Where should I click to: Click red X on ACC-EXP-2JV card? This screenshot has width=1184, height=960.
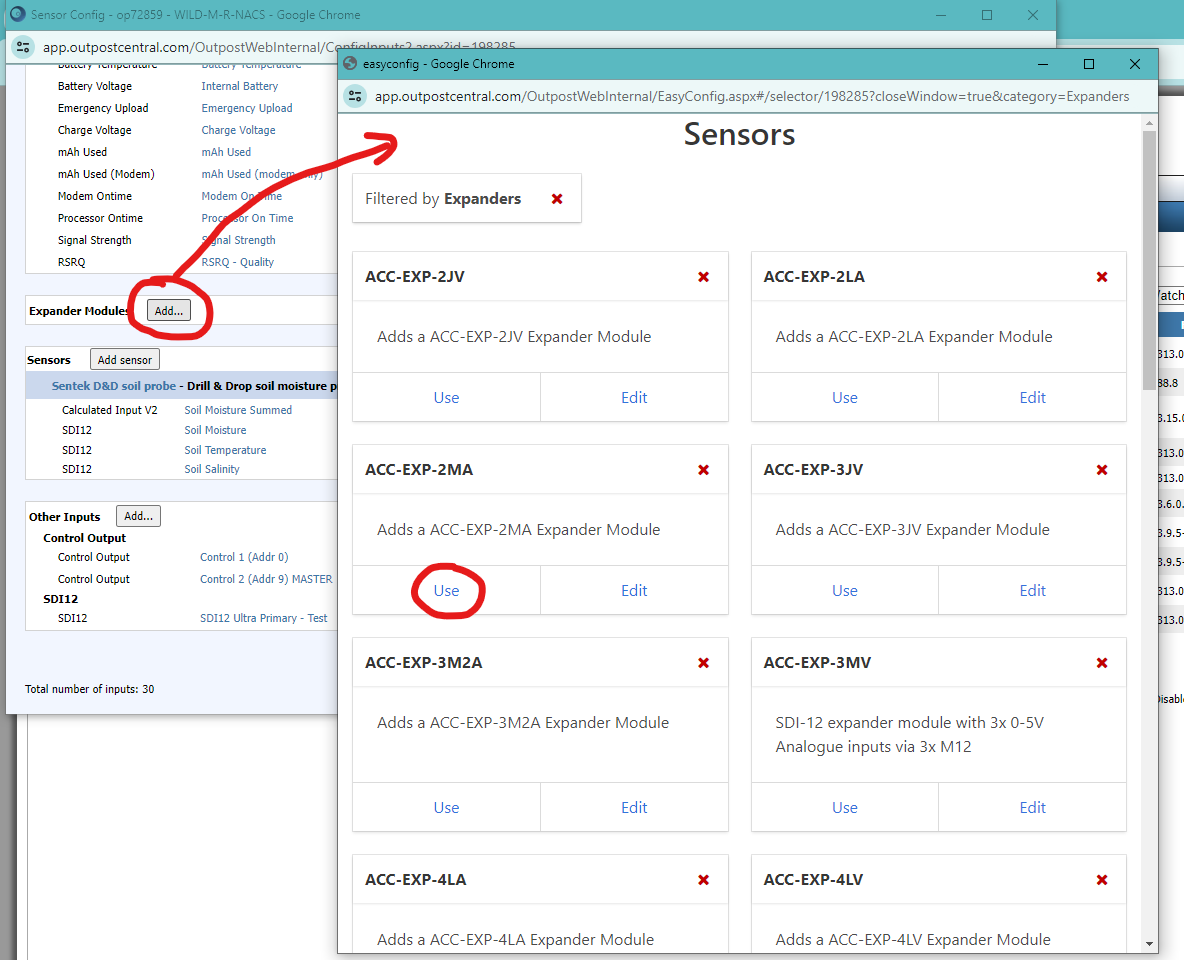click(704, 277)
